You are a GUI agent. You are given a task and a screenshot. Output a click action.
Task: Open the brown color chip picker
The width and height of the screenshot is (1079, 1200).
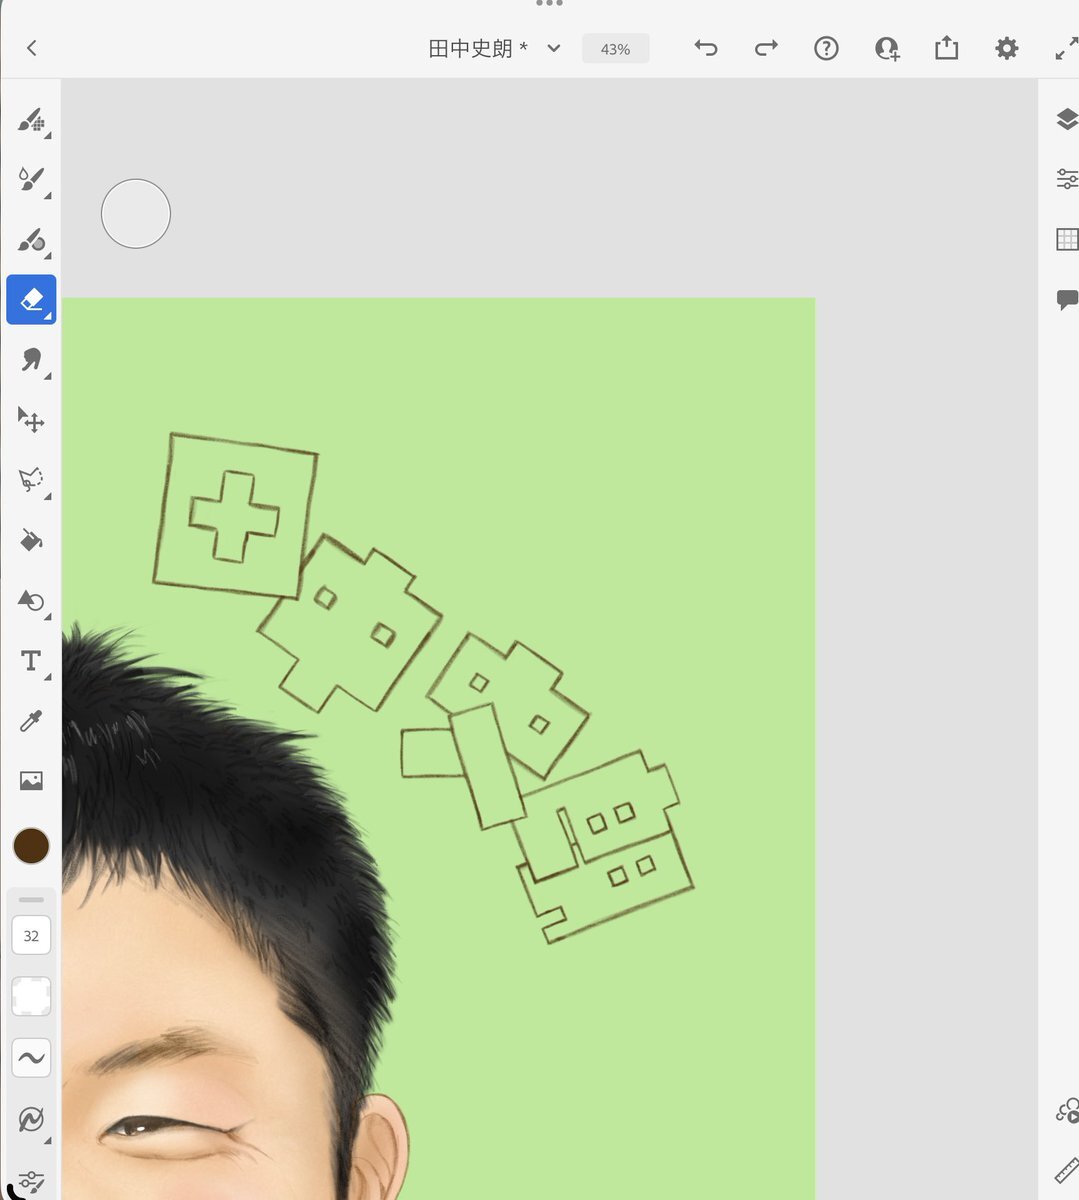click(x=31, y=846)
